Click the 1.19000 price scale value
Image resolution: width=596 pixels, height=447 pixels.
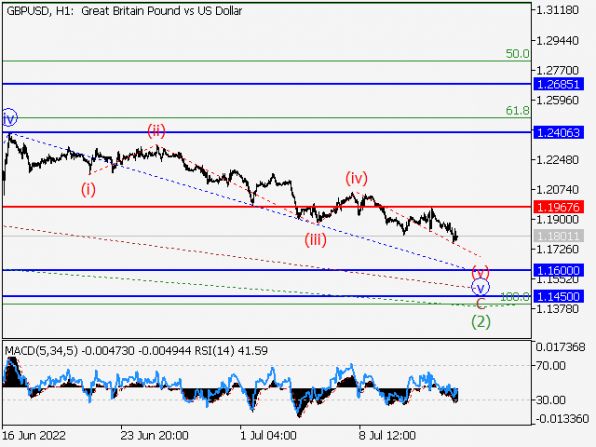[x=557, y=219]
